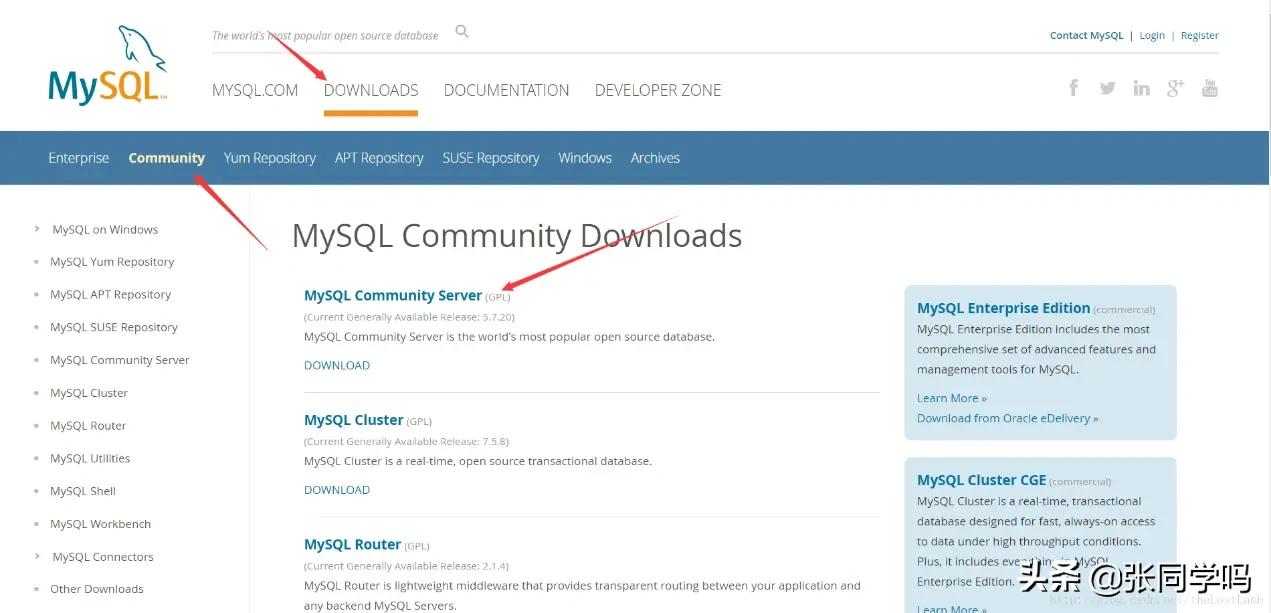Expand the MySQL Connectors sidebar arrow
The image size is (1271, 613).
(x=37, y=556)
